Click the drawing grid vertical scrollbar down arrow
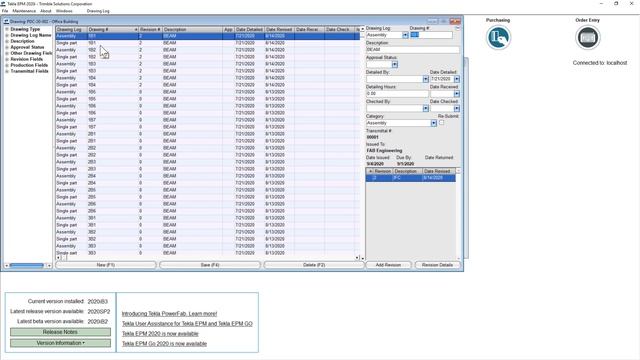The image size is (640, 360). (362, 258)
